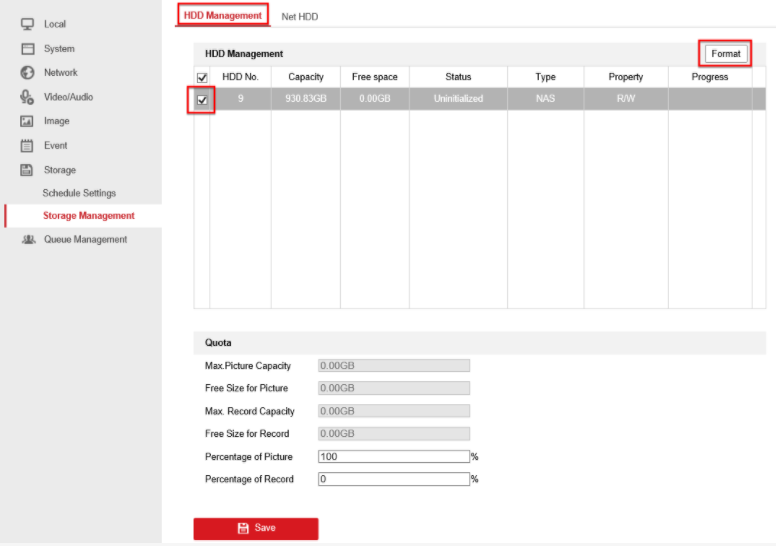Click the Local monitor icon in sidebar
Screen dimensions: 776x546
point(28,24)
